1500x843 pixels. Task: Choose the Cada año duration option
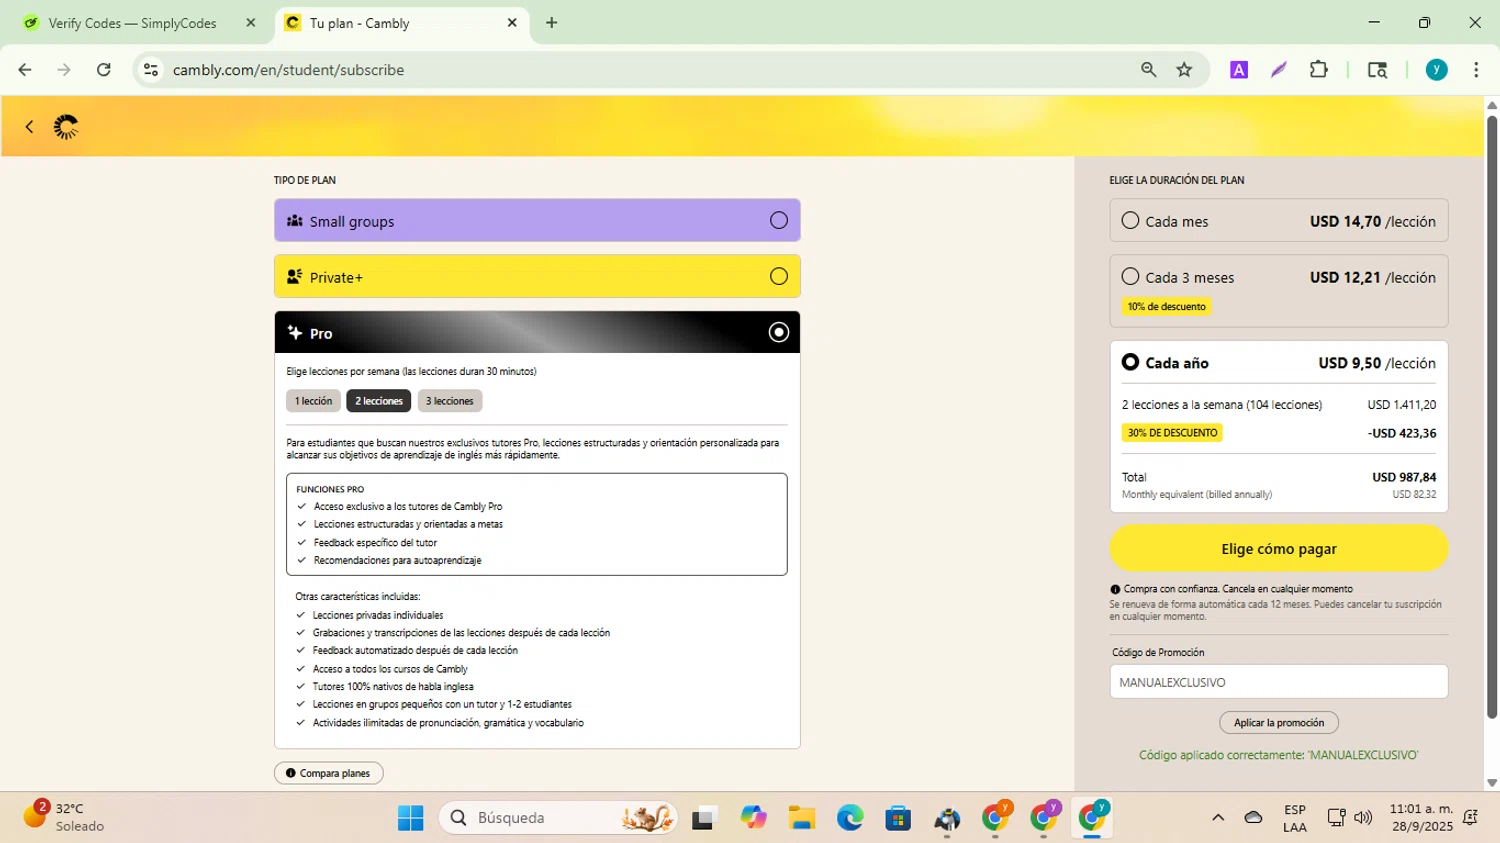[1279, 363]
